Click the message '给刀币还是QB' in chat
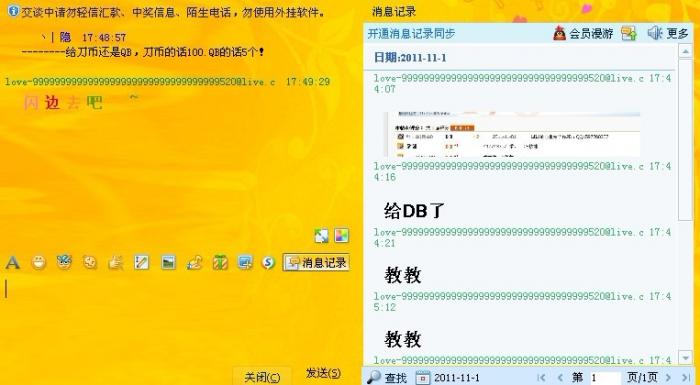Image resolution: width=700 pixels, height=385 pixels. 143,52
